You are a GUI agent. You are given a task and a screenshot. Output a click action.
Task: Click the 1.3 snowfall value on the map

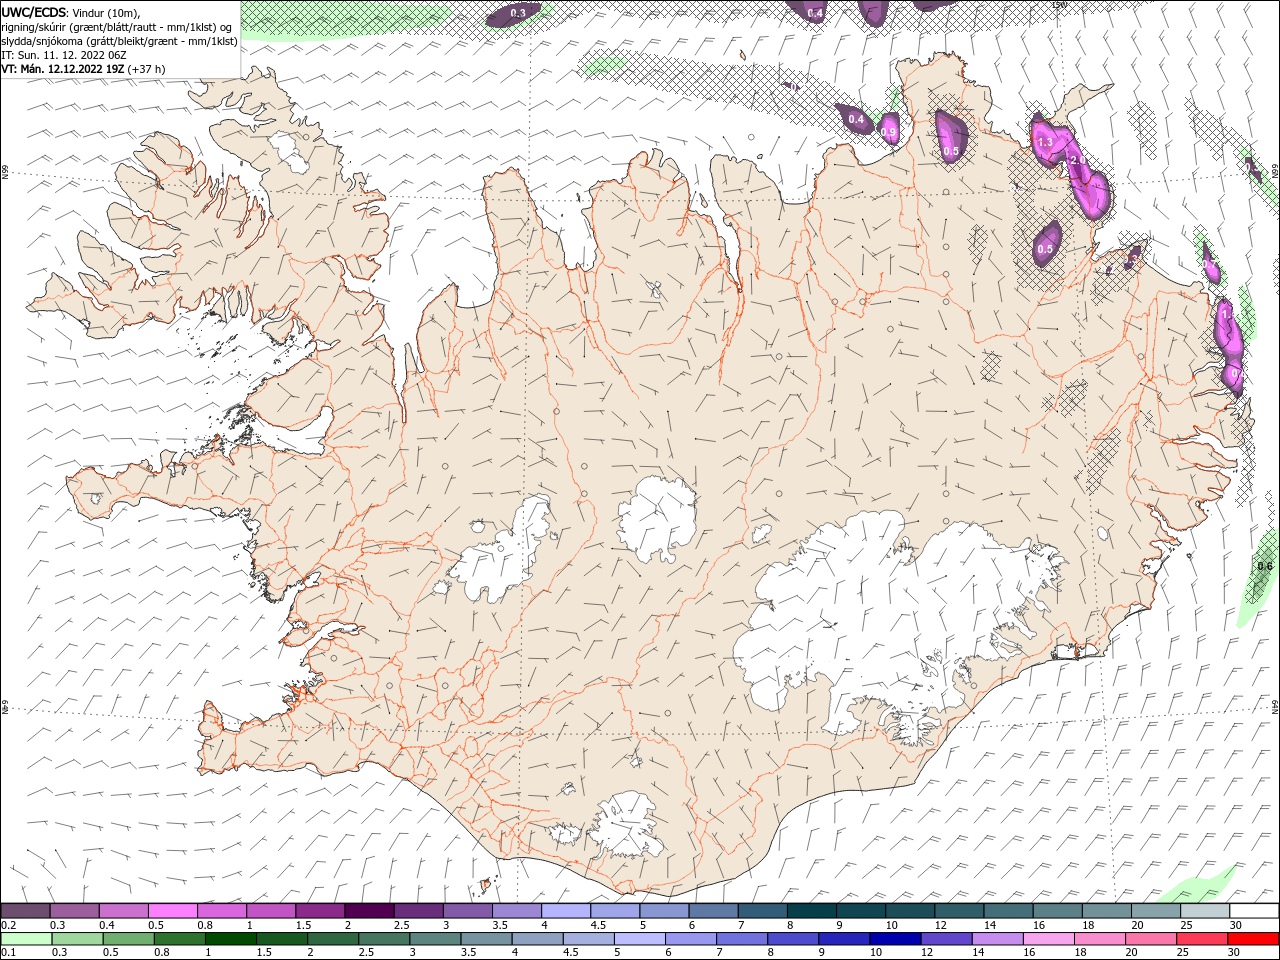(1045, 143)
